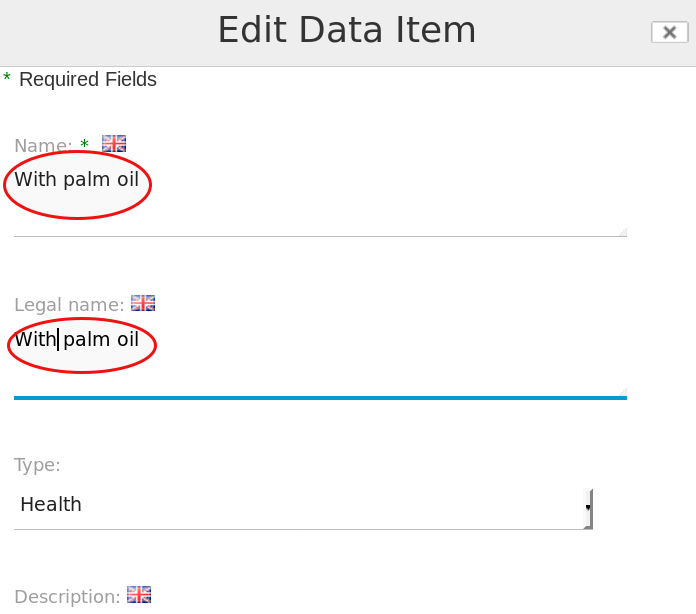Click the UK flag beside Name
Image resolution: width=696 pixels, height=614 pixels.
(114, 144)
